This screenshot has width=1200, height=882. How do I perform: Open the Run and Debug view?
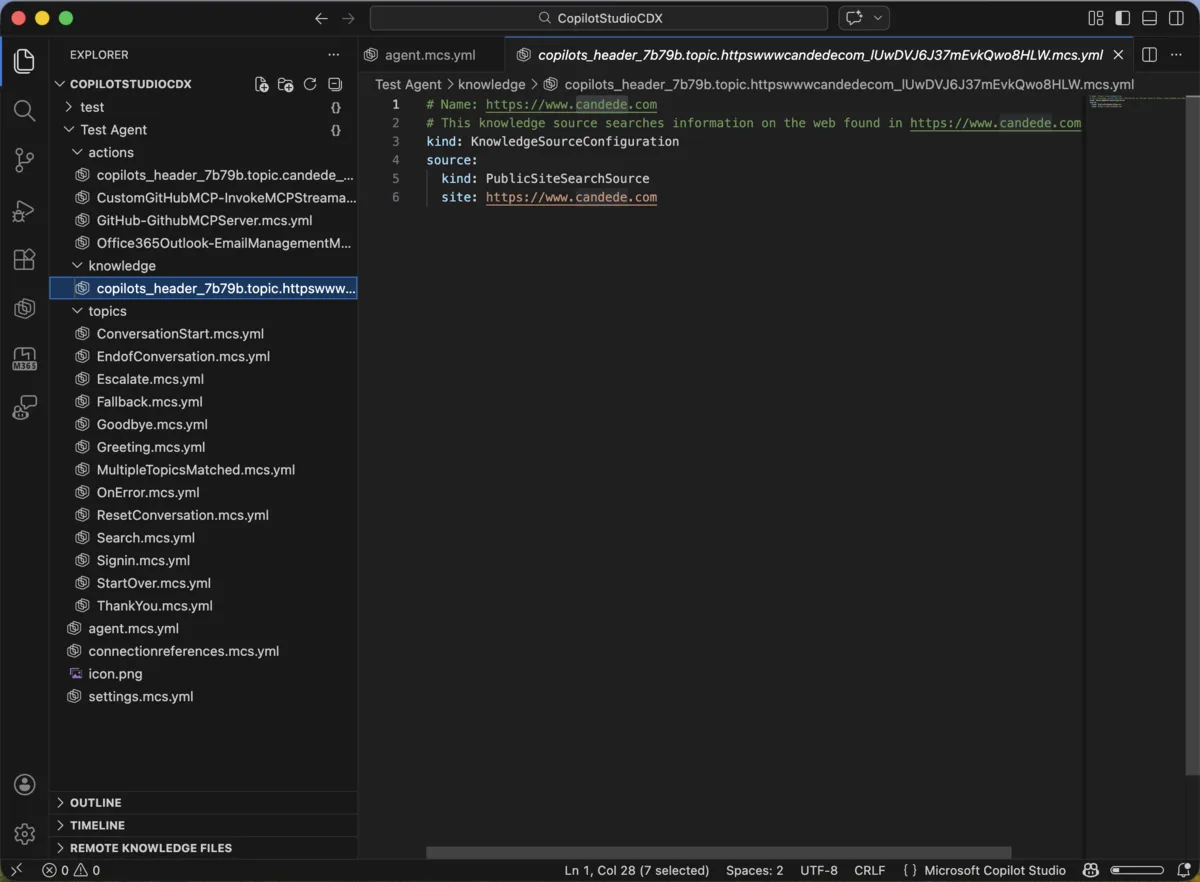[24, 210]
